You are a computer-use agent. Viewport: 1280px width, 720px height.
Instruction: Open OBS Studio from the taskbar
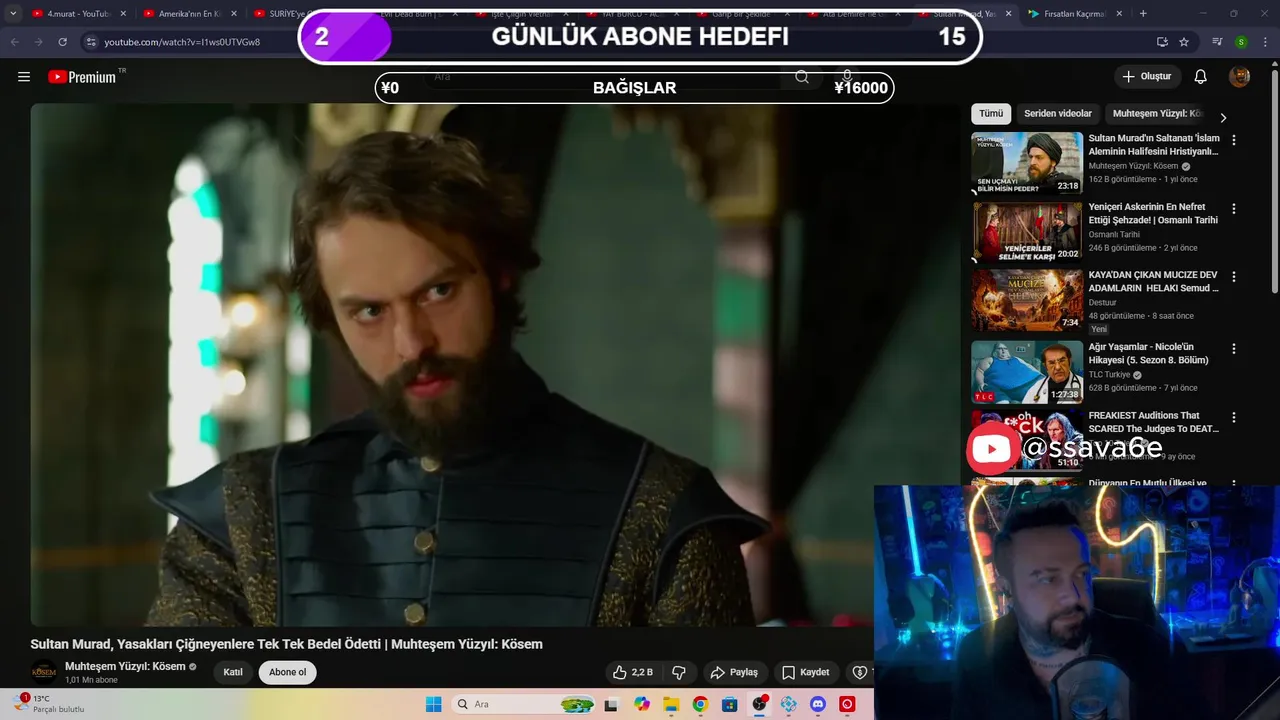tap(759, 705)
